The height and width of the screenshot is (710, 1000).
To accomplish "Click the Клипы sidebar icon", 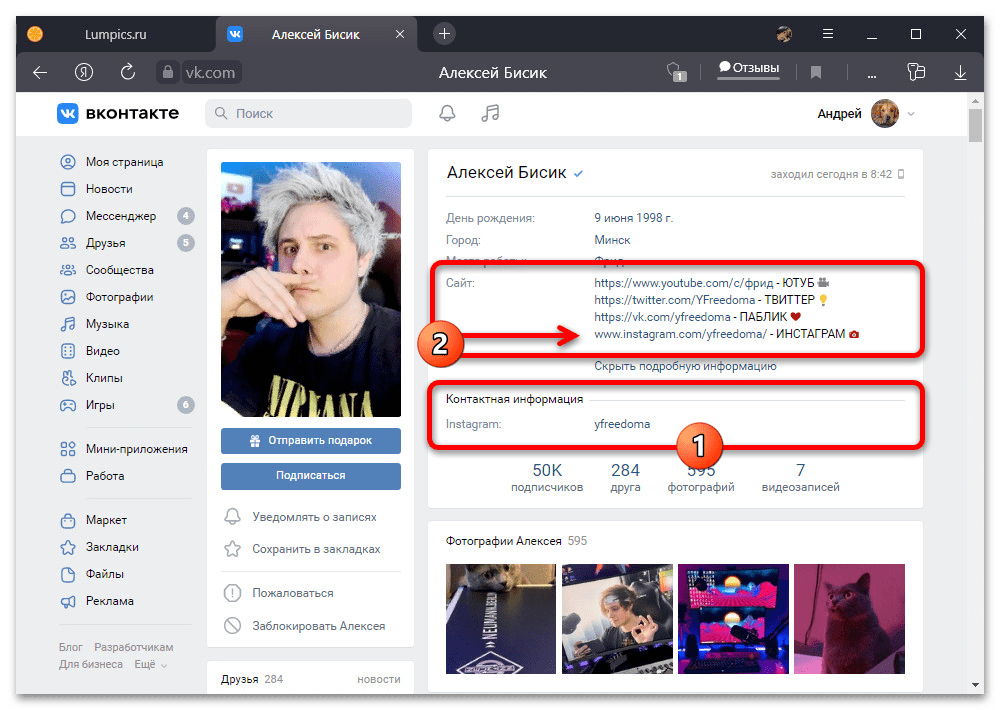I will 68,378.
